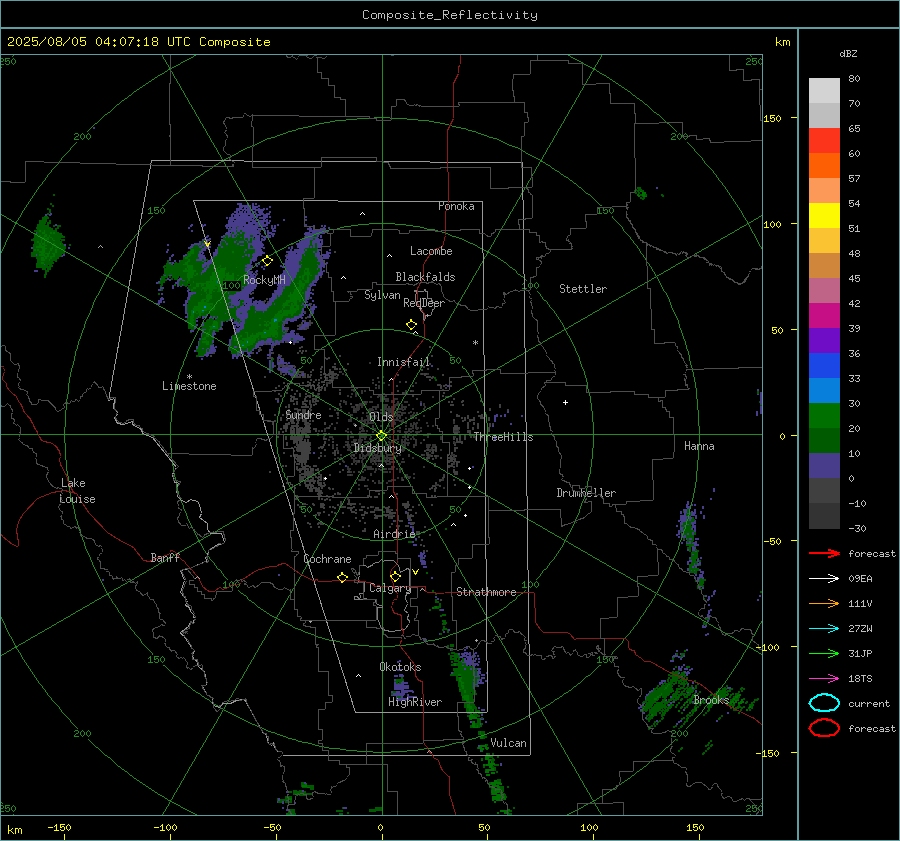Click the Hanna city label

pyautogui.click(x=699, y=446)
